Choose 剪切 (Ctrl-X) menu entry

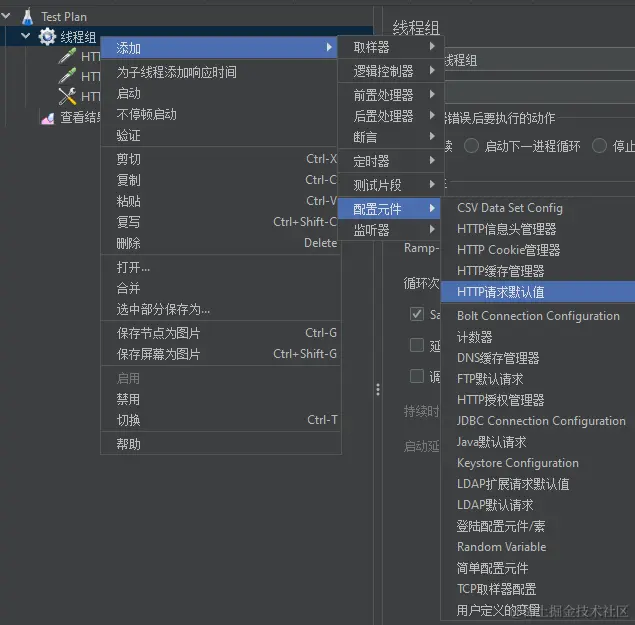[x=219, y=159]
